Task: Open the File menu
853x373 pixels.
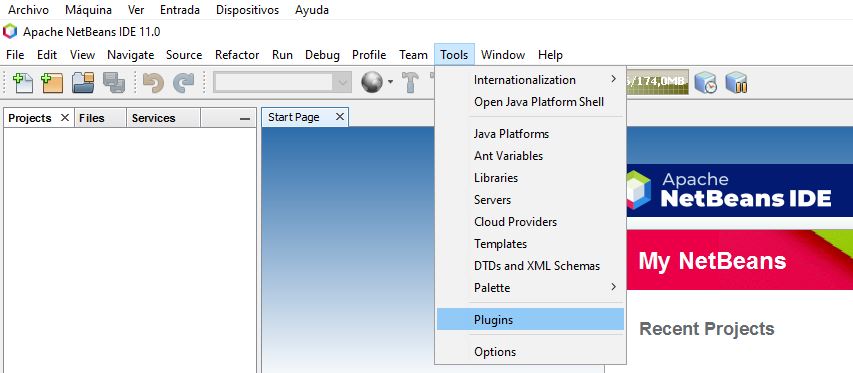Action: [15, 55]
